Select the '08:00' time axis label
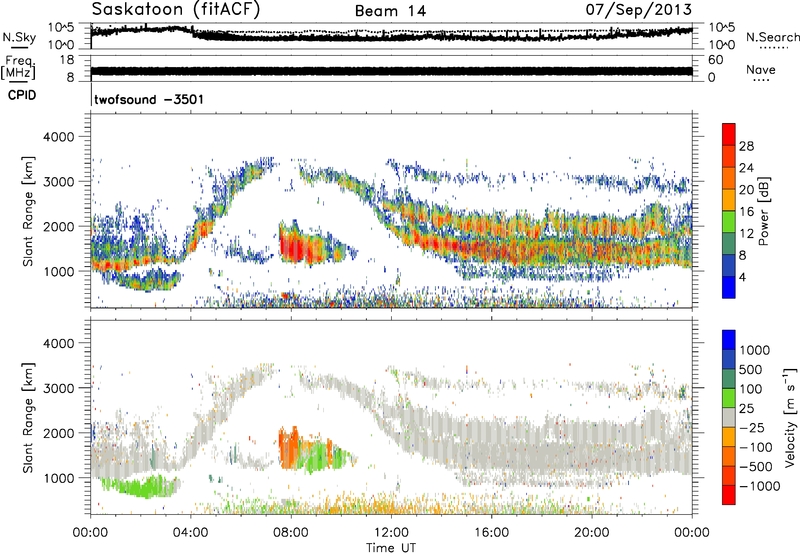This screenshot has height=554, width=800. tap(291, 532)
